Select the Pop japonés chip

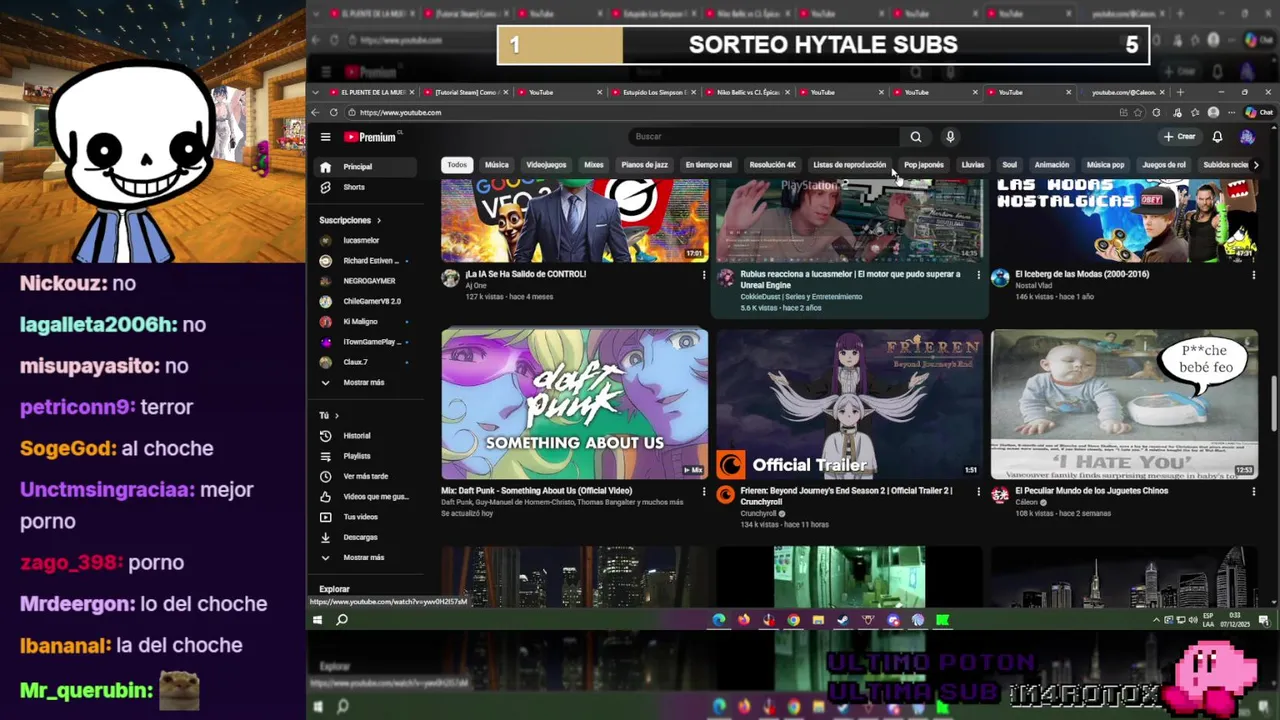tap(924, 165)
